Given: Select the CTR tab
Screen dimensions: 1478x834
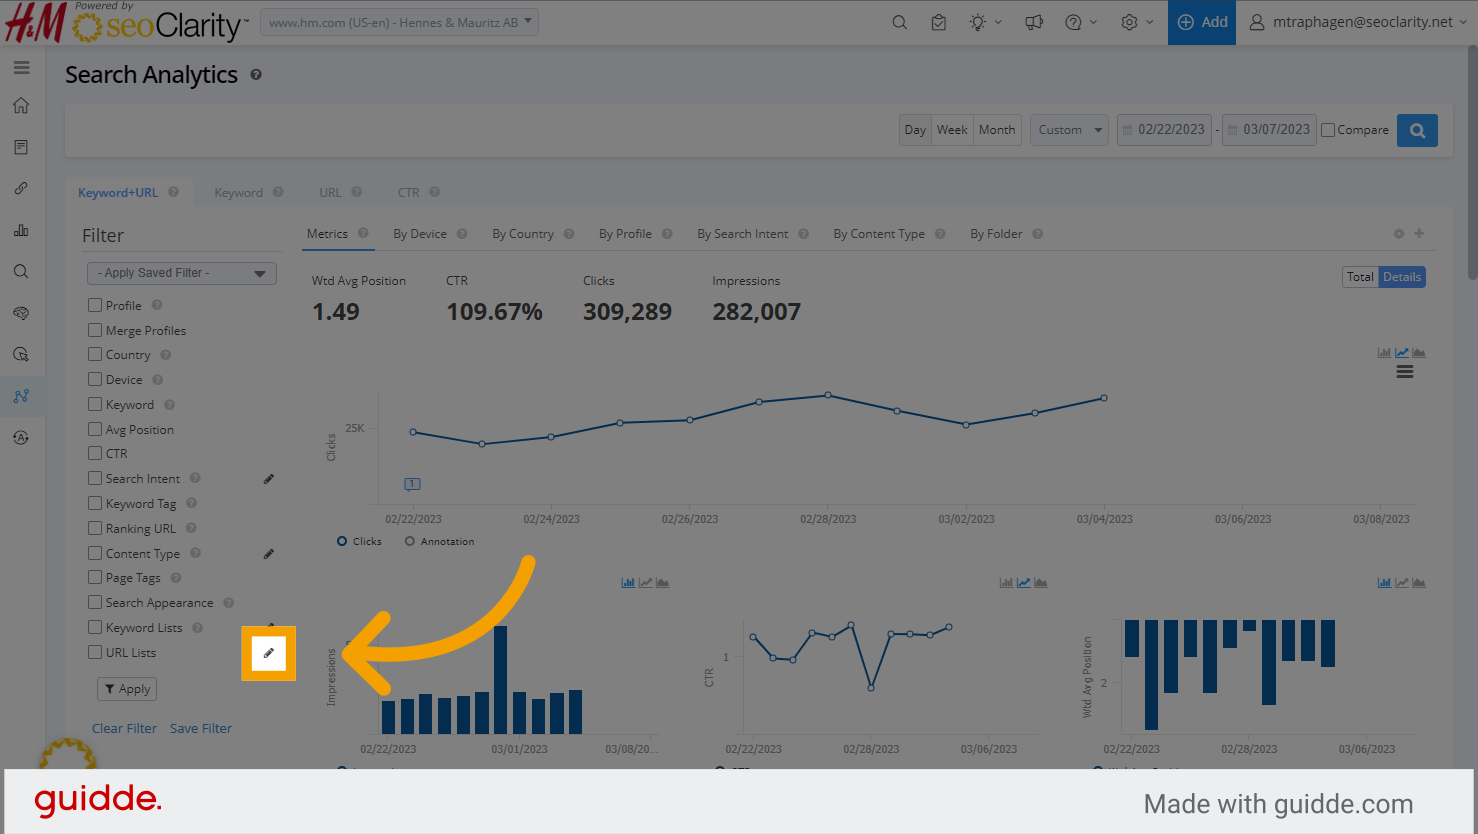Looking at the screenshot, I should pos(409,193).
